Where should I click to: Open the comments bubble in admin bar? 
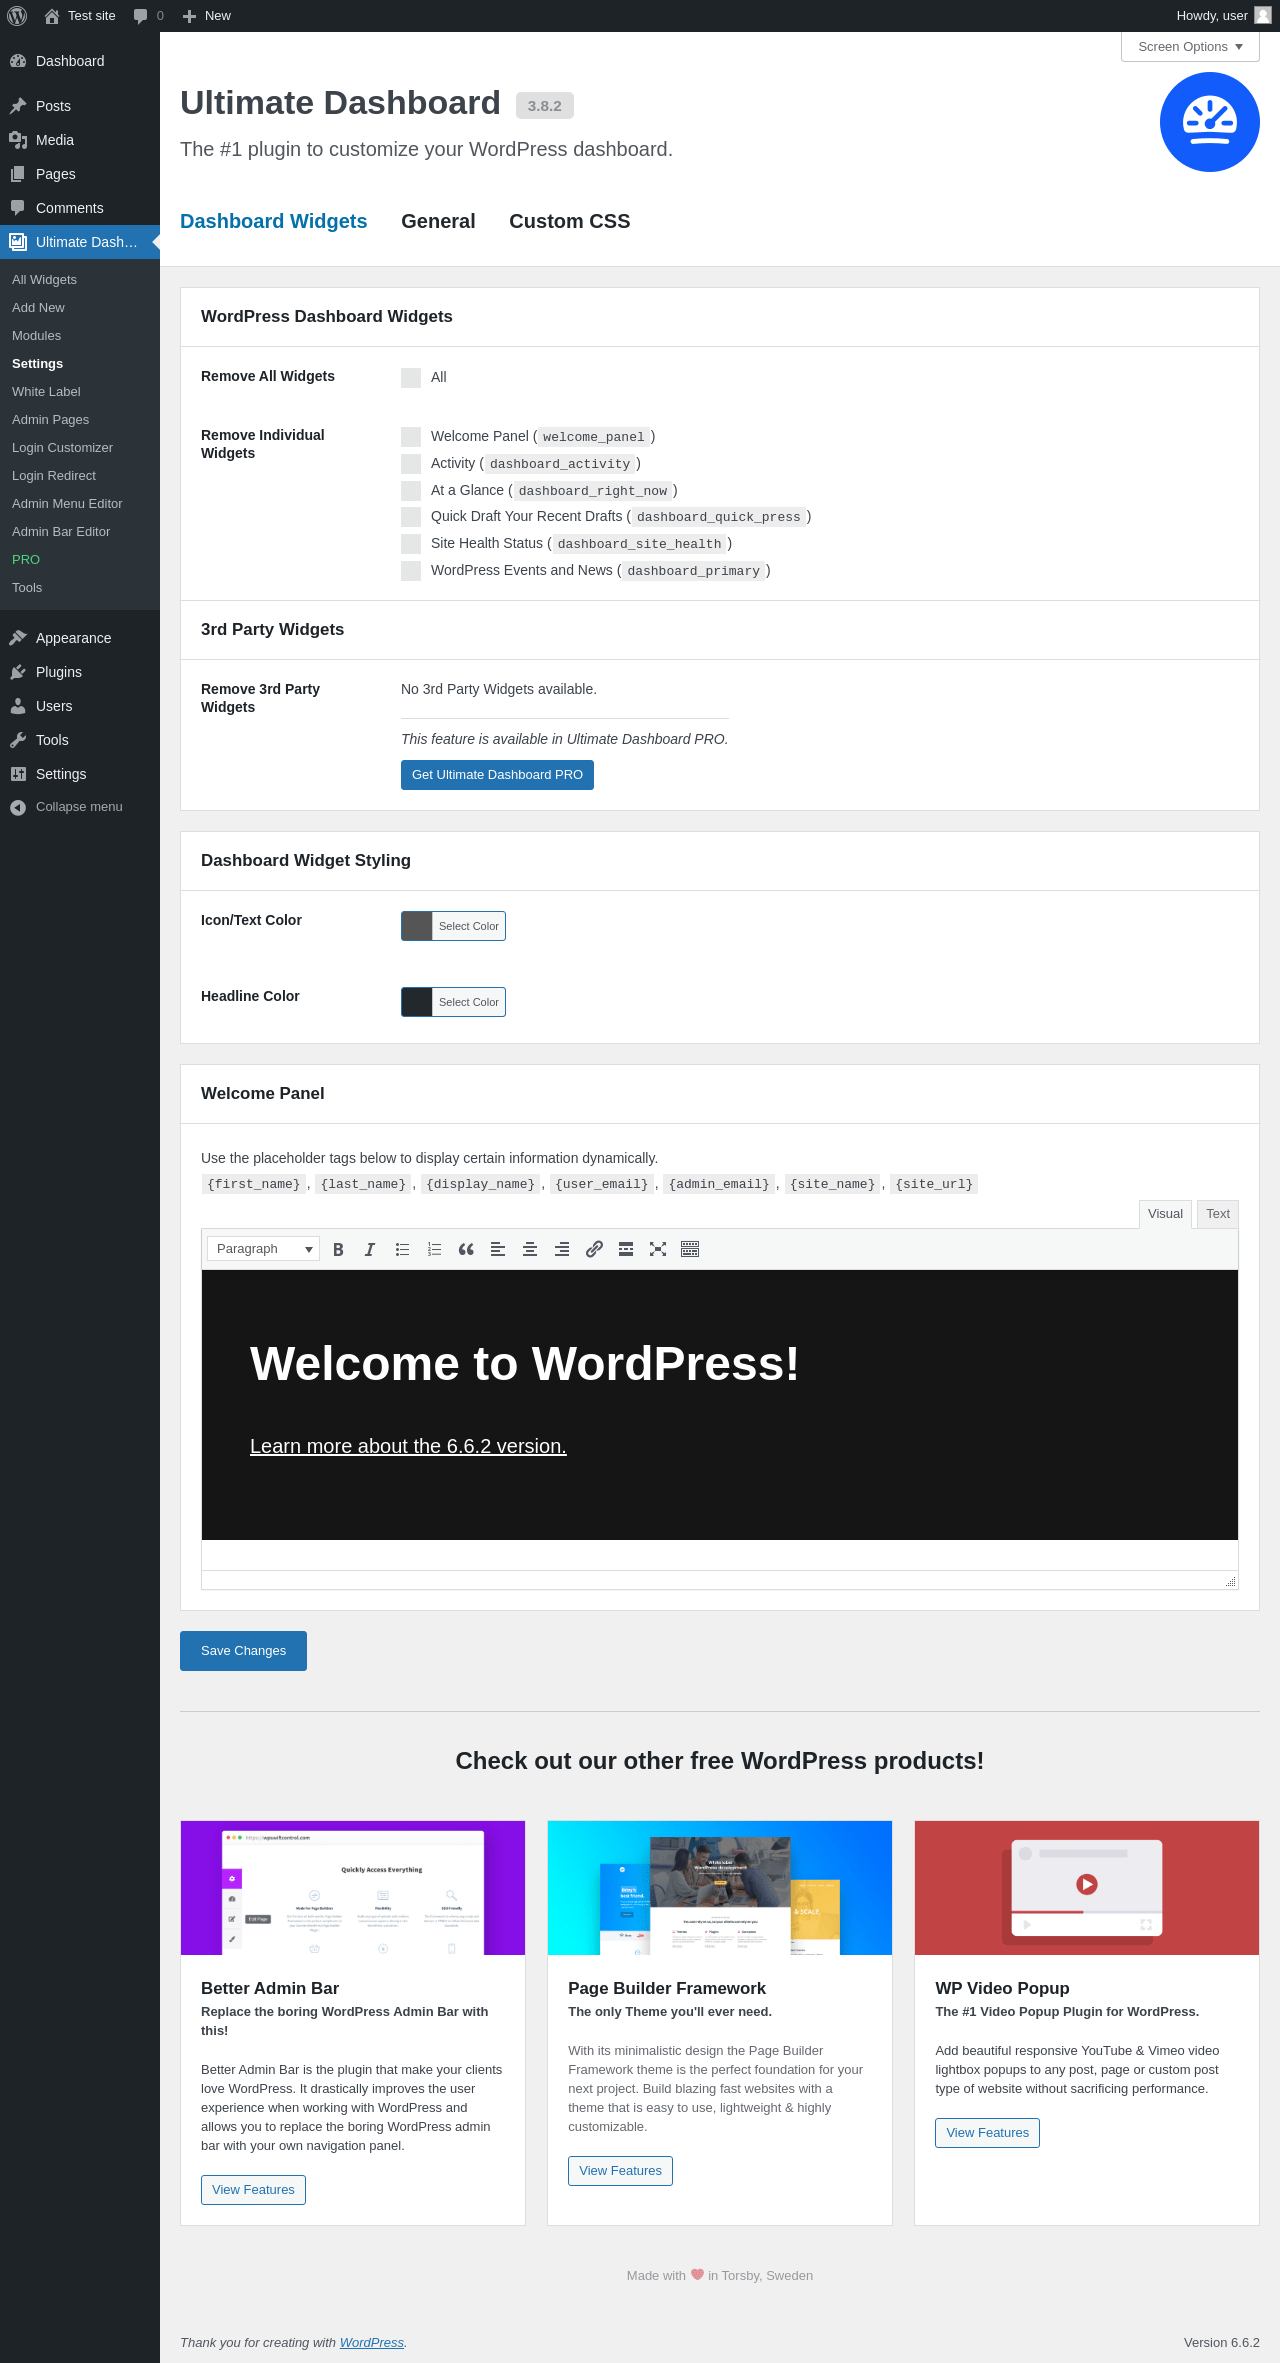(x=141, y=16)
